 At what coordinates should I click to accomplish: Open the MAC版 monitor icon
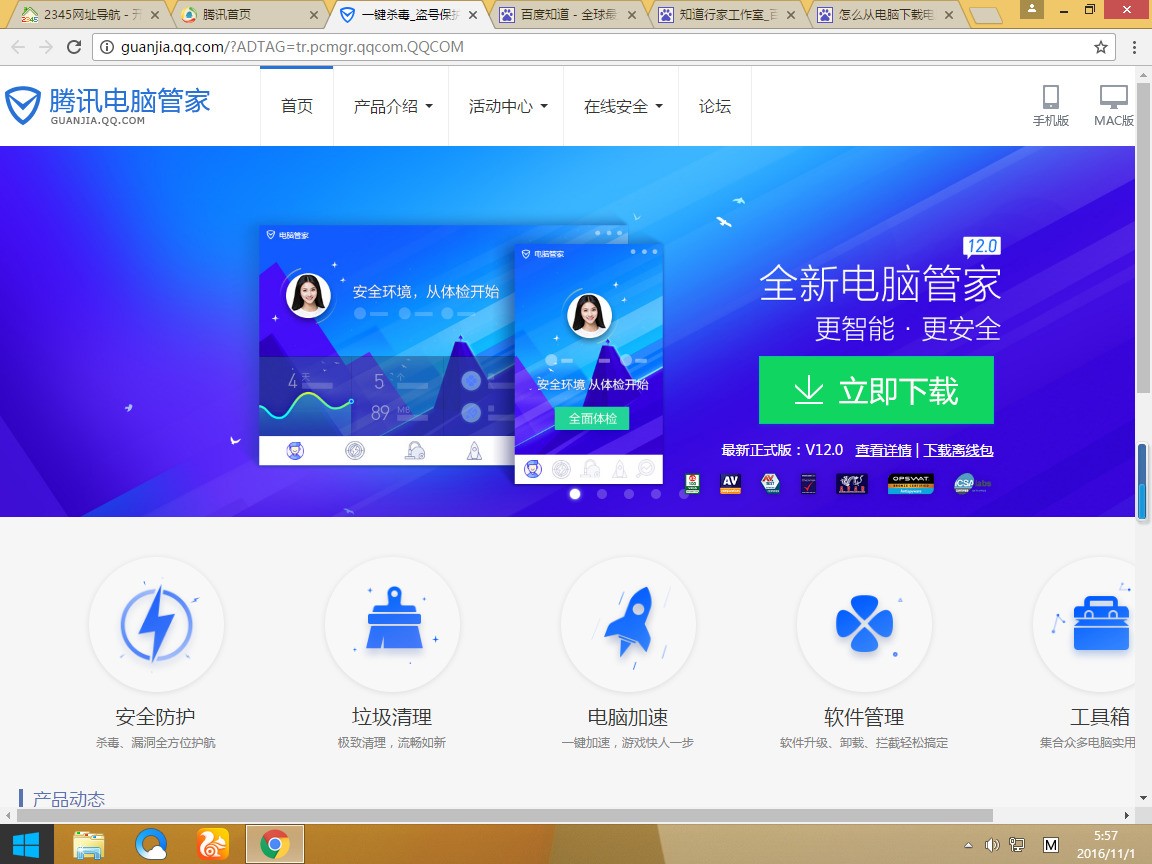click(x=1113, y=96)
